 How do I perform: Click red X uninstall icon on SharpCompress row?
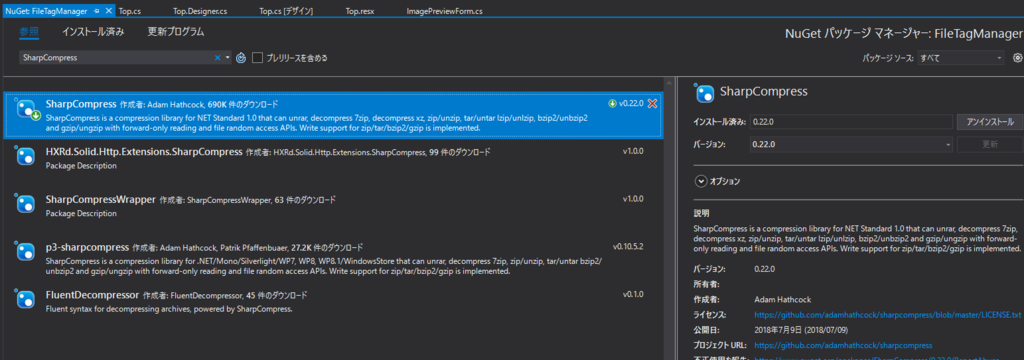point(651,104)
